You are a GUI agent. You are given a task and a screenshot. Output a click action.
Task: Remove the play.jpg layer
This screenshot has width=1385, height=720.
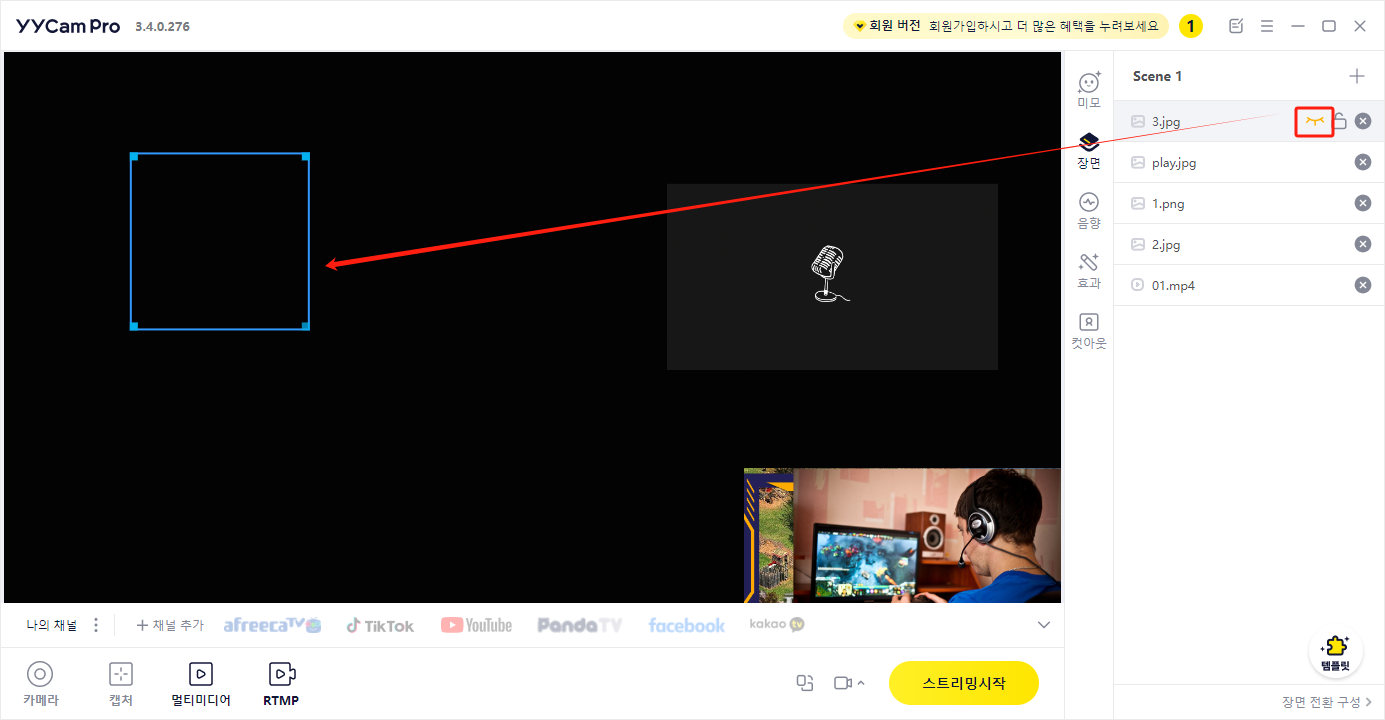point(1363,162)
